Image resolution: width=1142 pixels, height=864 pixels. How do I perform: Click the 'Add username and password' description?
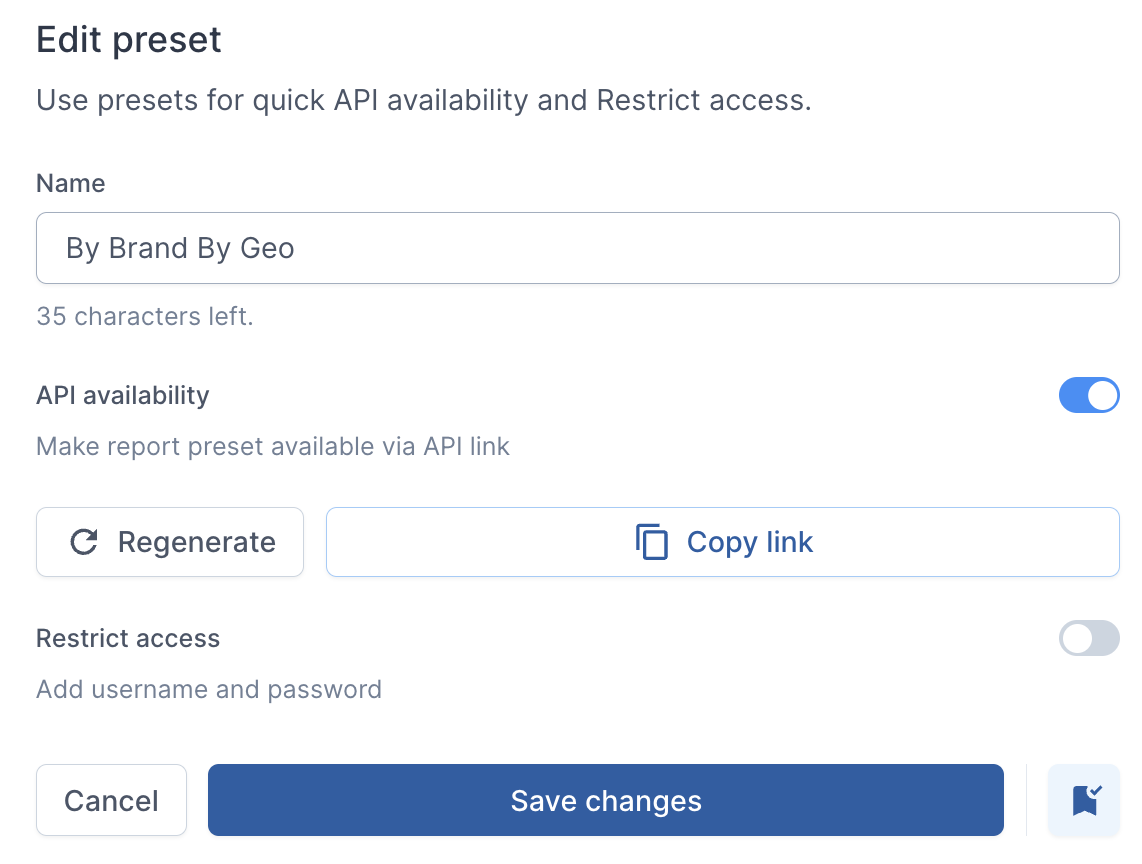coord(209,689)
